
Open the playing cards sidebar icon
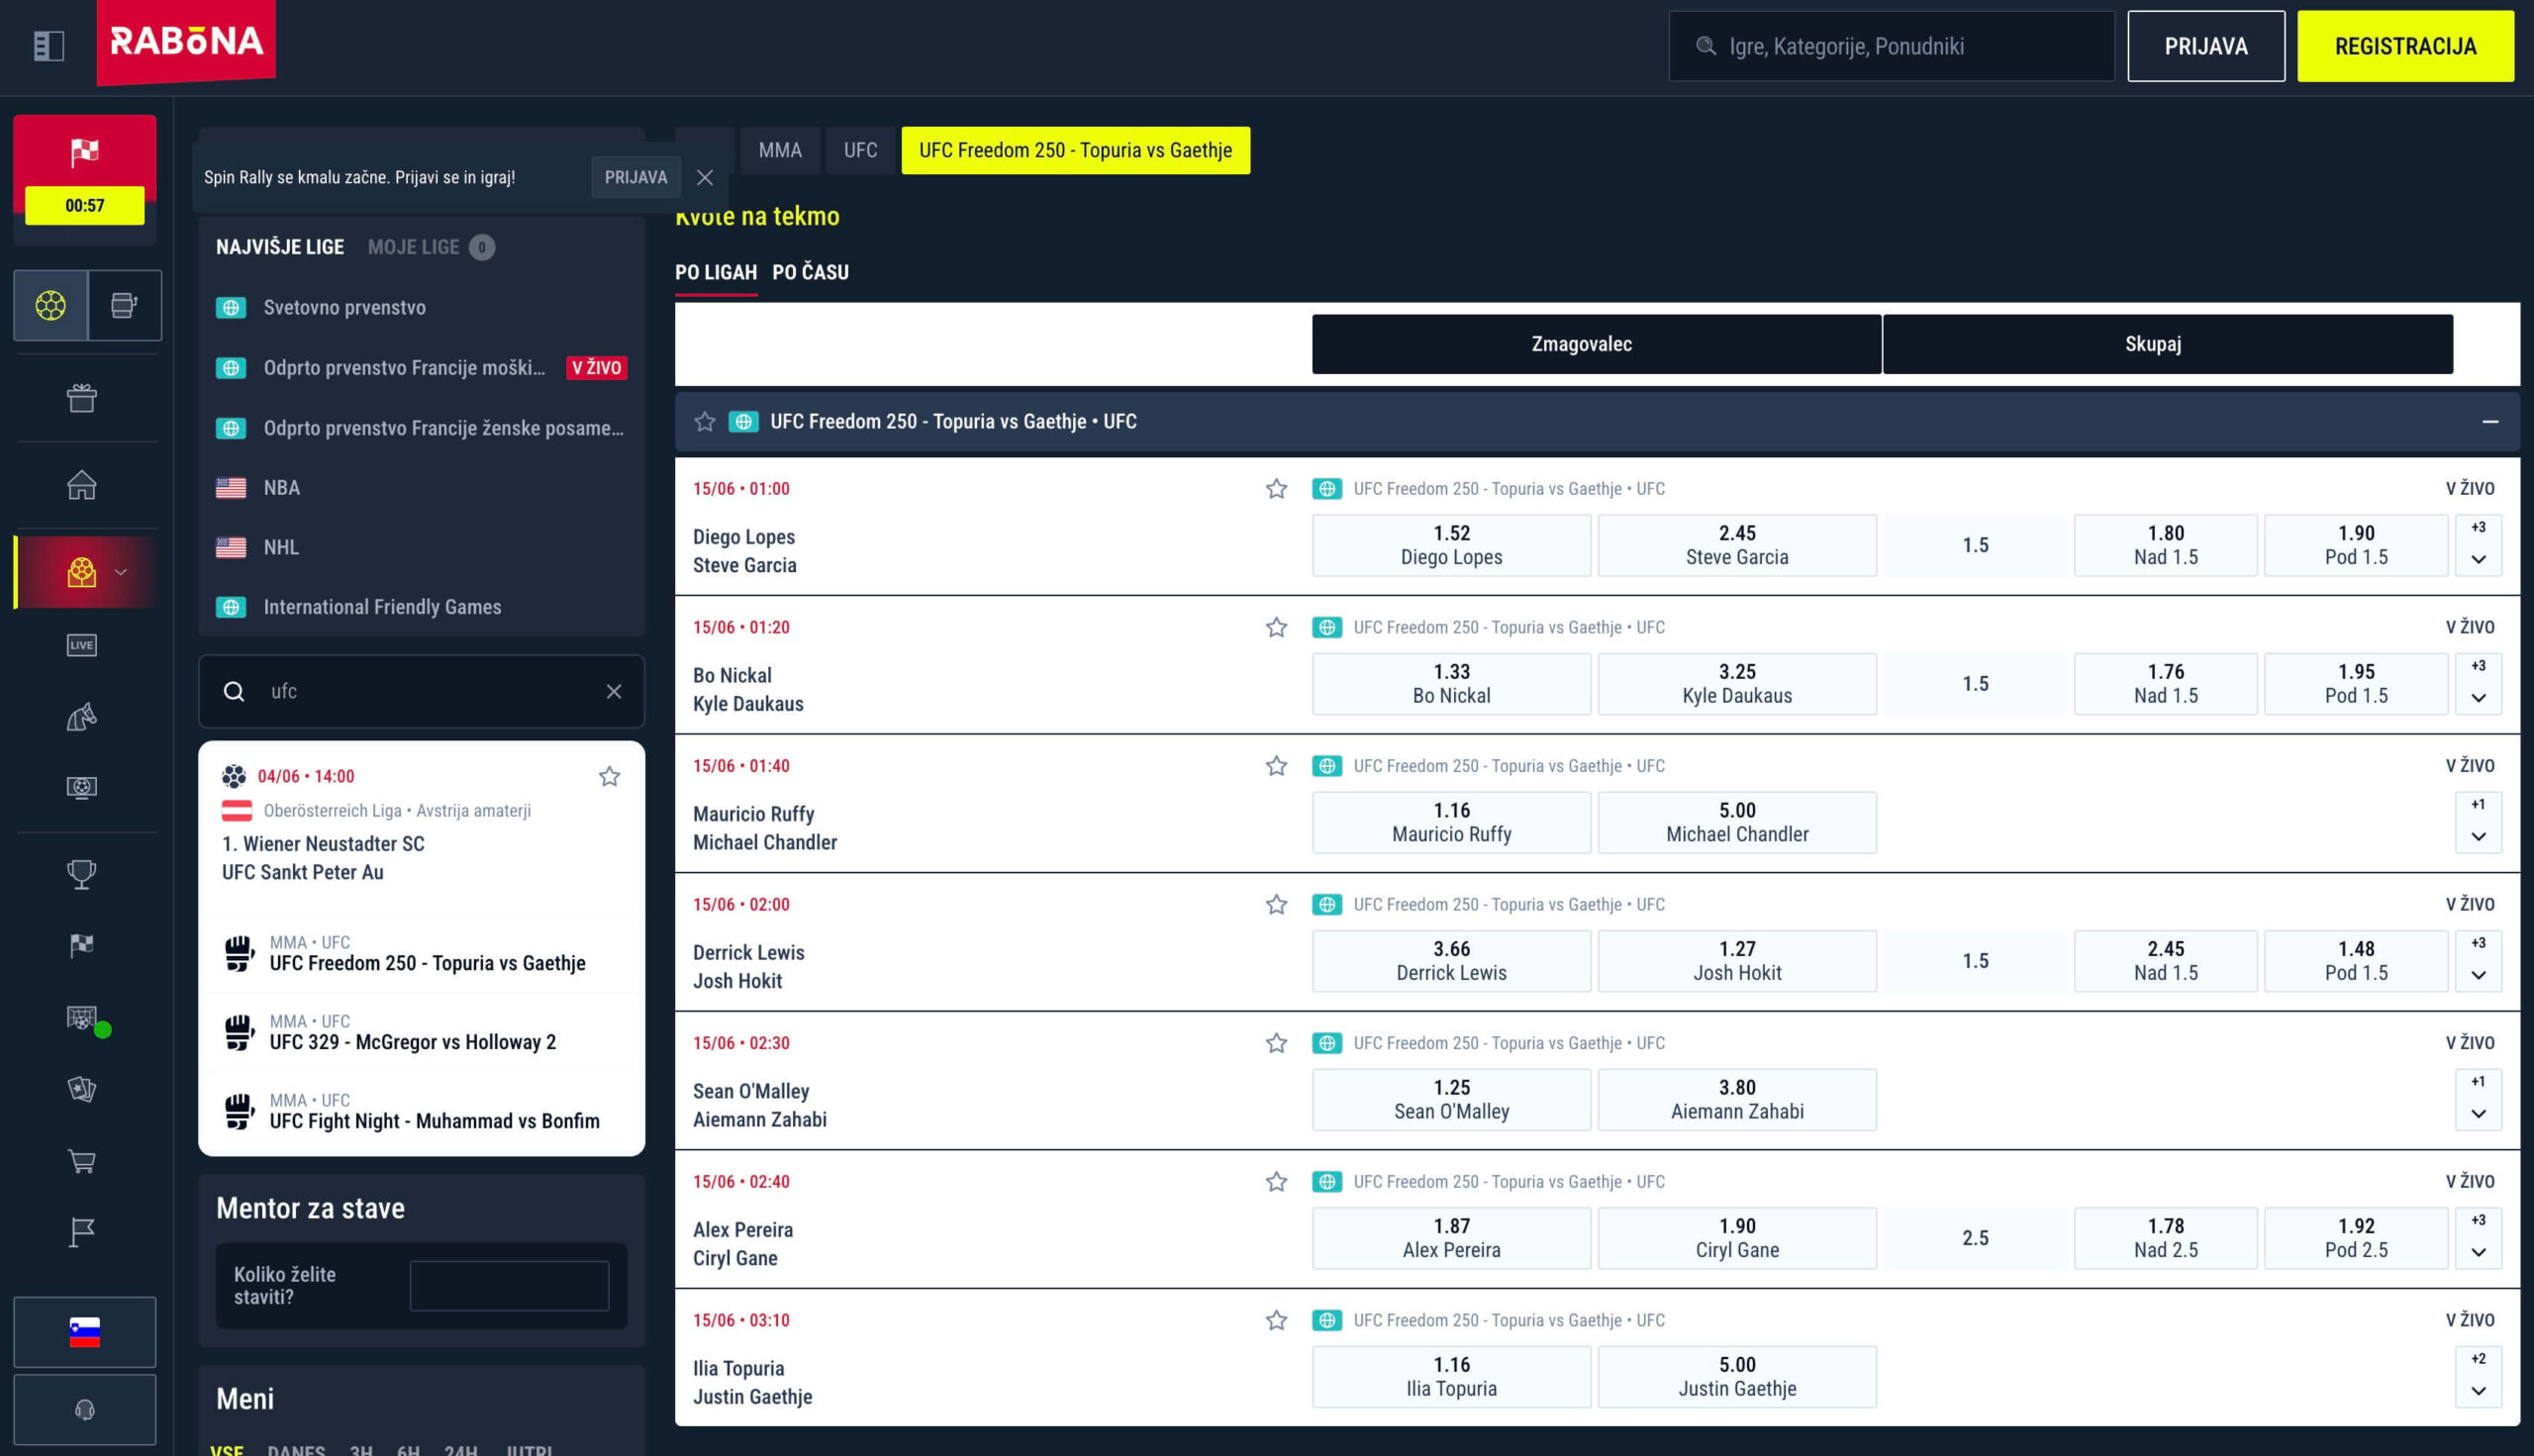pyautogui.click(x=82, y=1089)
